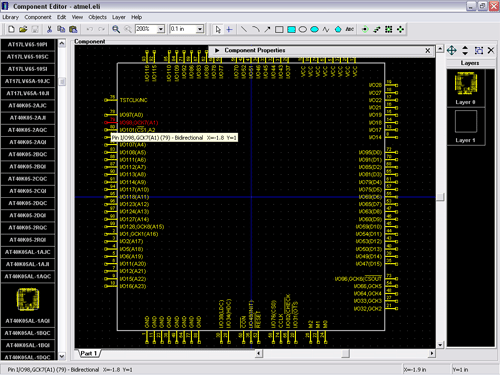Image resolution: width=500 pixels, height=375 pixels.
Task: Select AT17LV65-10PI in component list
Action: (x=28, y=45)
